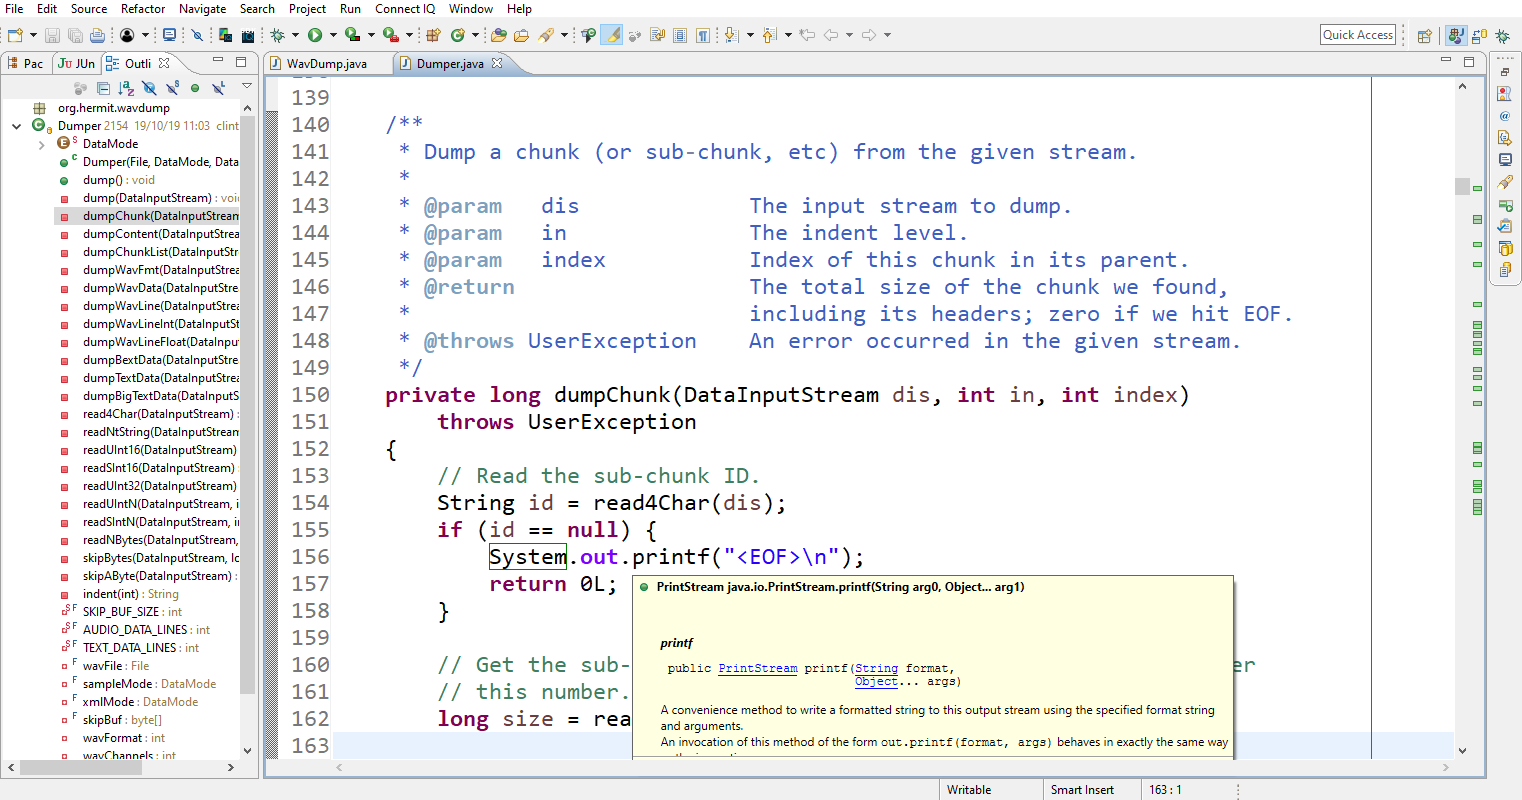Toggle alphabetical Sort in Outline view
This screenshot has width=1522, height=800.
point(126,89)
